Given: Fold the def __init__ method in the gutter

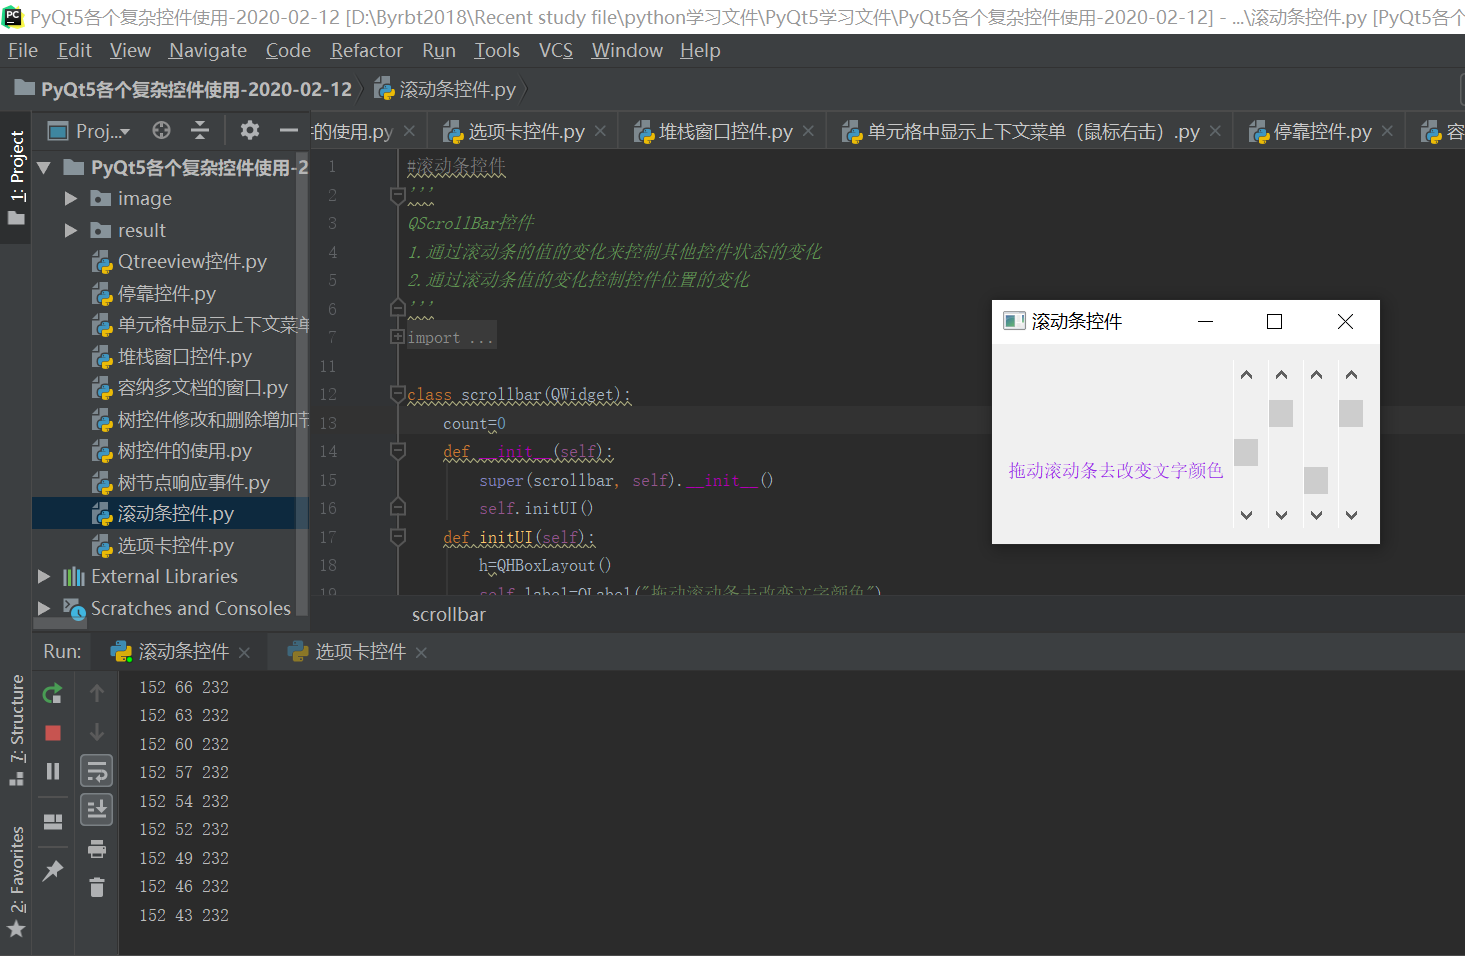Looking at the screenshot, I should 397,451.
